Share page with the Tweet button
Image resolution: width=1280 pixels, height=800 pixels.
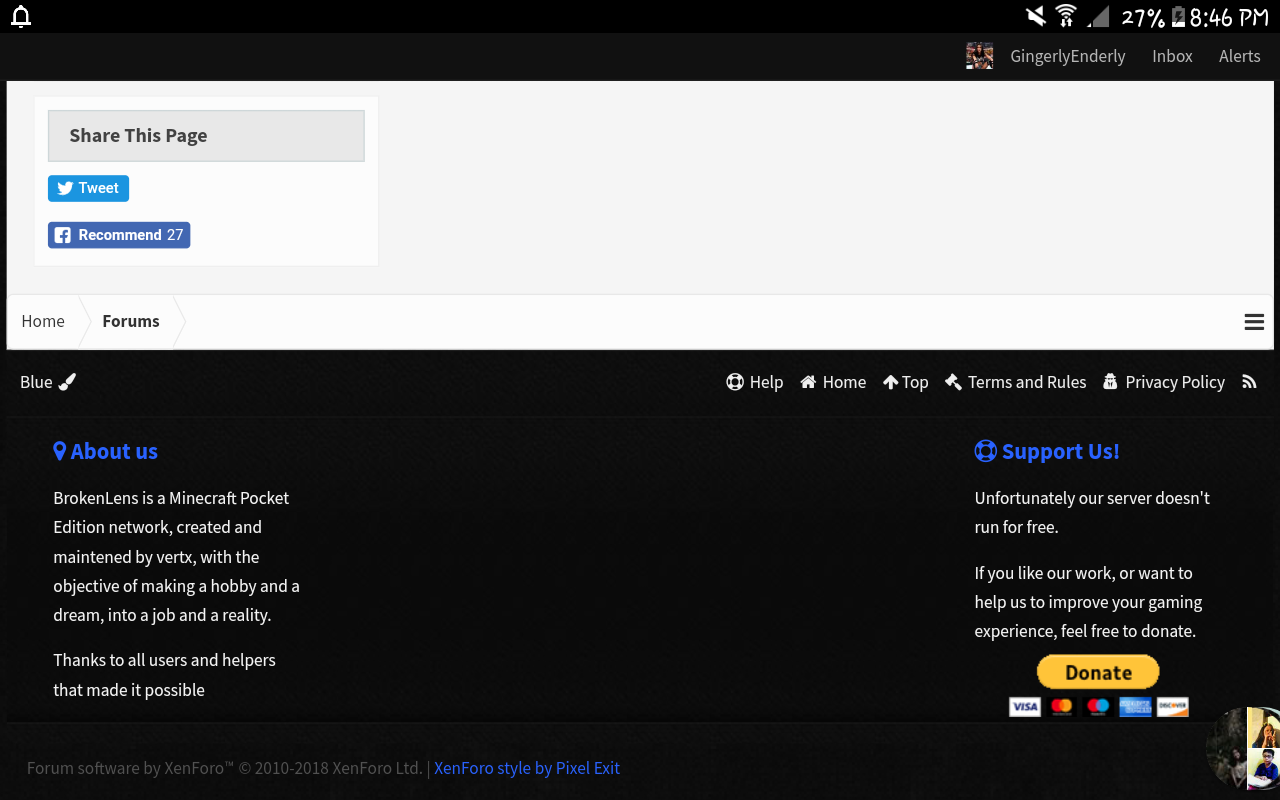click(88, 188)
